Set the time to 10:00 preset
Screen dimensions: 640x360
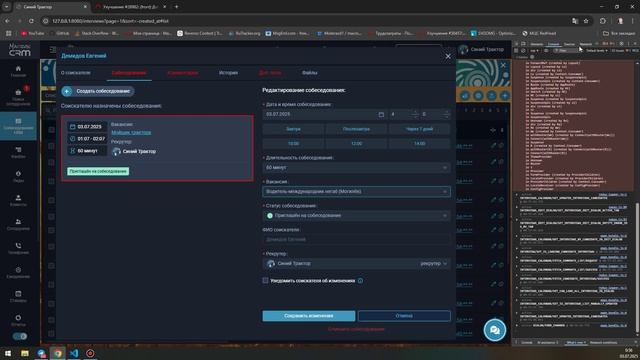tap(293, 144)
